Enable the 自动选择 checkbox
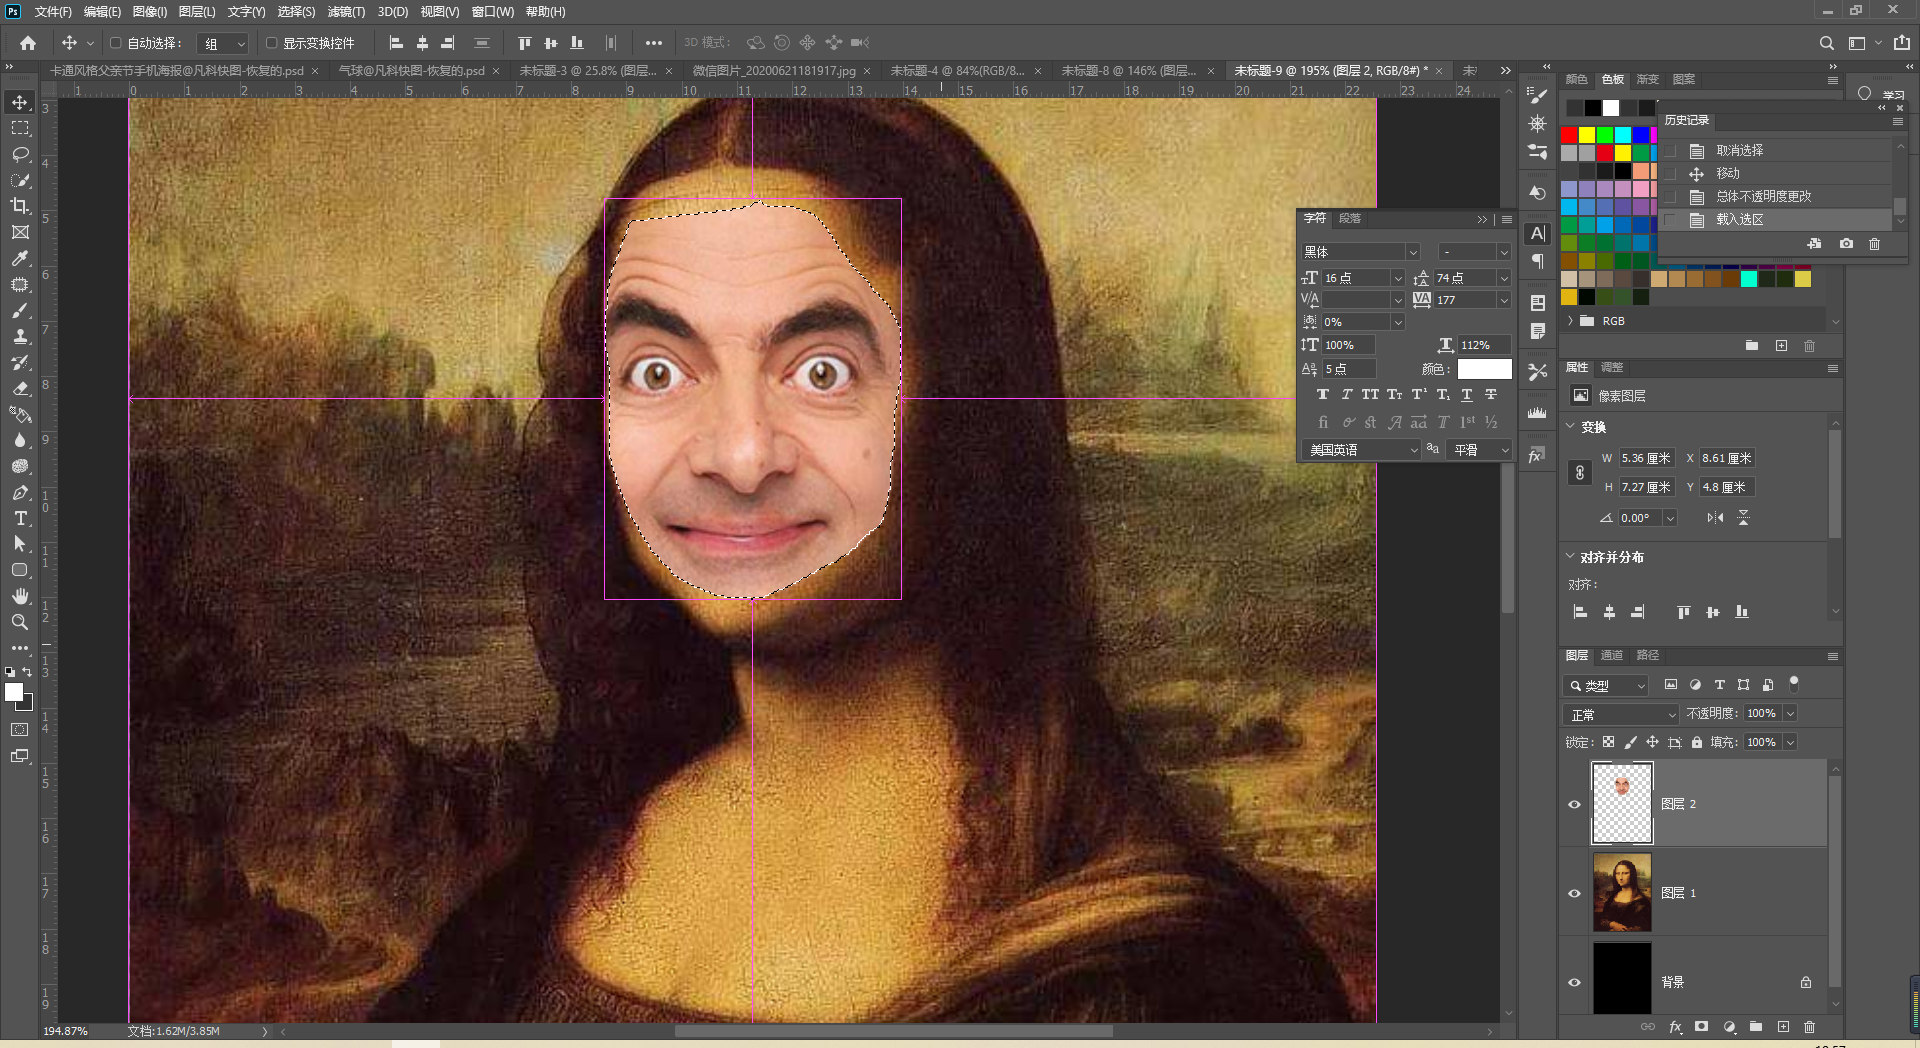This screenshot has height=1048, width=1920. [x=116, y=43]
